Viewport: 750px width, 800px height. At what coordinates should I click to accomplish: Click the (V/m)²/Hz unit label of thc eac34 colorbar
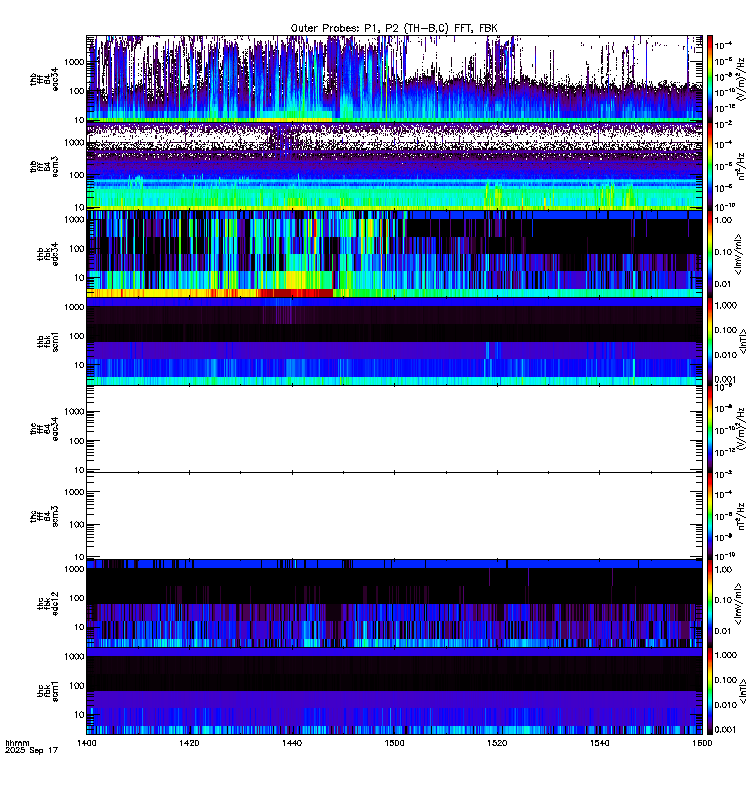point(741,429)
